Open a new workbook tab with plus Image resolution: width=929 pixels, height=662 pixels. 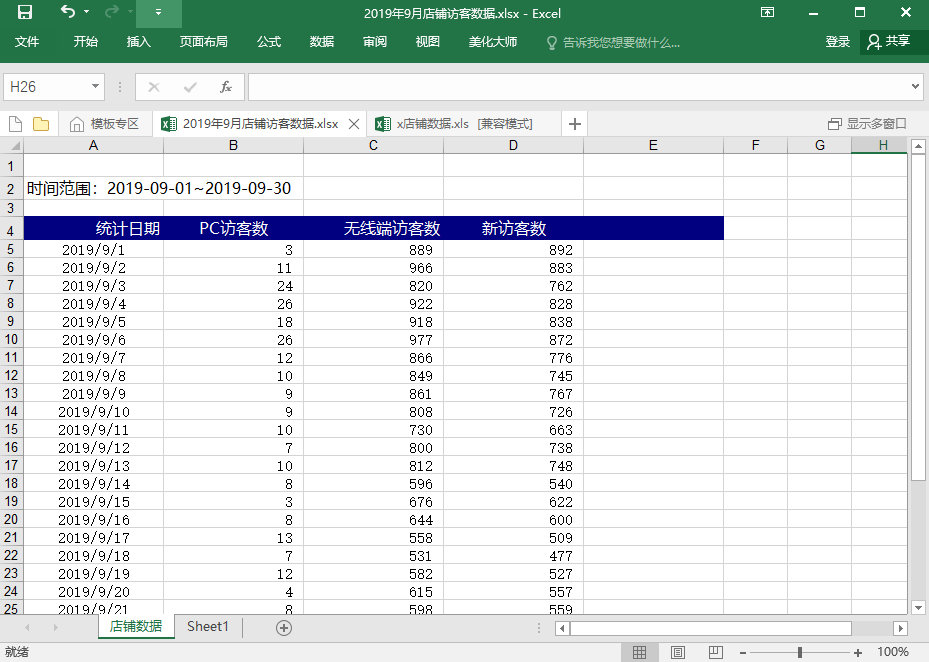(x=575, y=124)
